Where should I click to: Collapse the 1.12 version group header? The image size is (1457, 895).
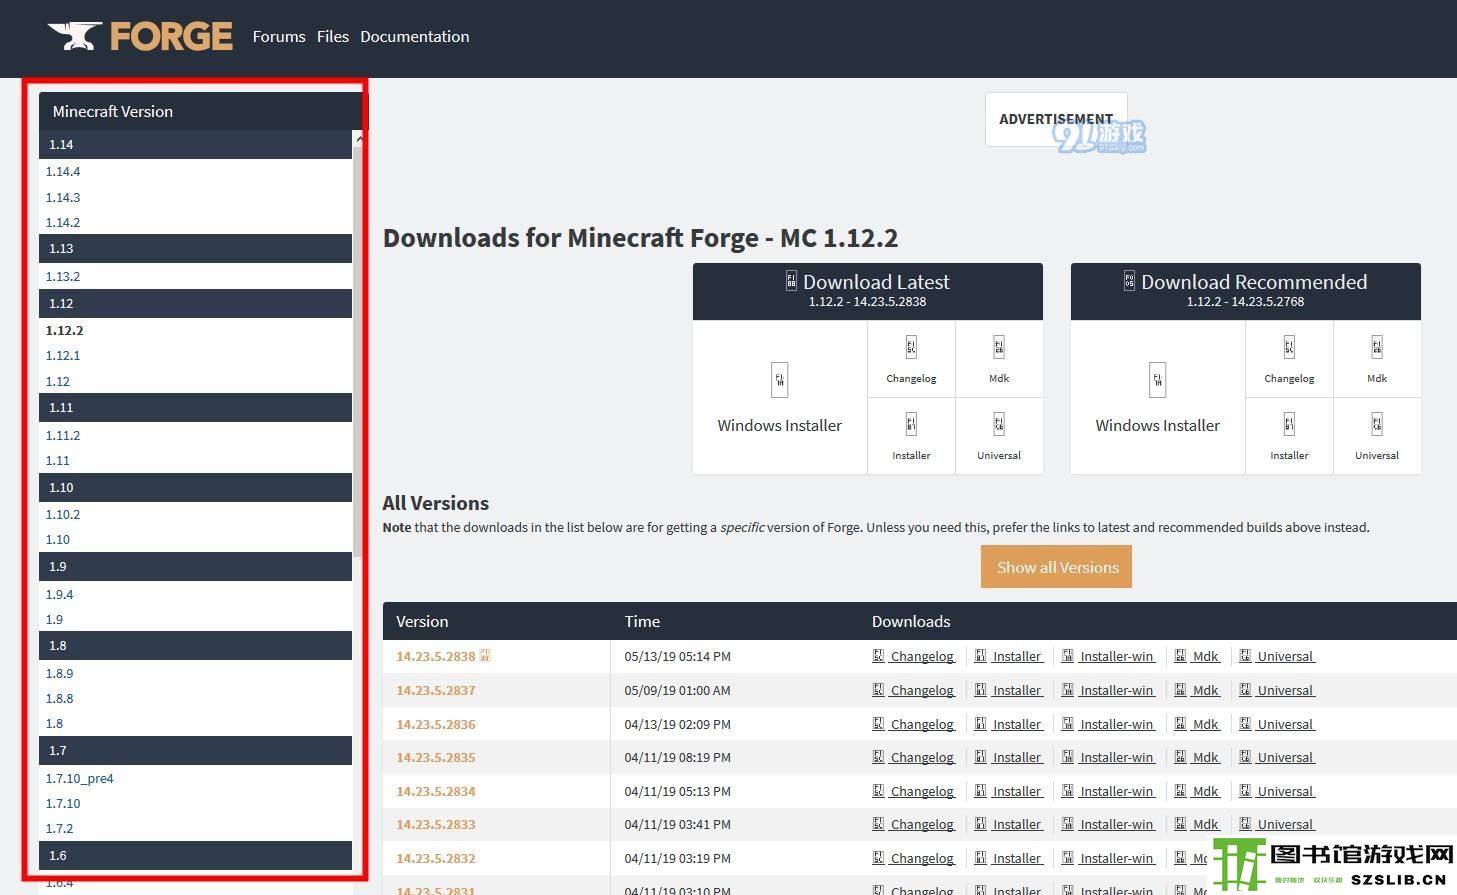(x=195, y=303)
